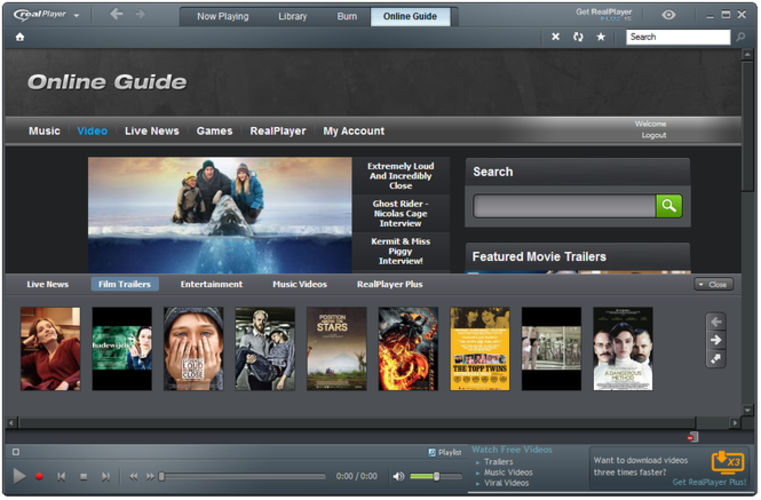This screenshot has width=761, height=500.
Task: Click the small square icon above Play
Action: [x=16, y=452]
